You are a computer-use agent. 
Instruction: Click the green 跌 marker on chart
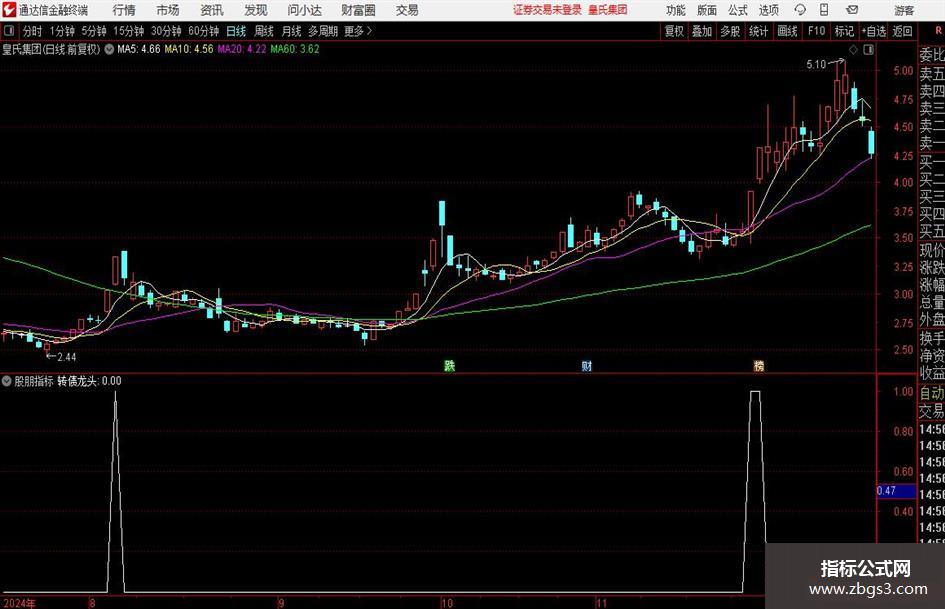(450, 365)
